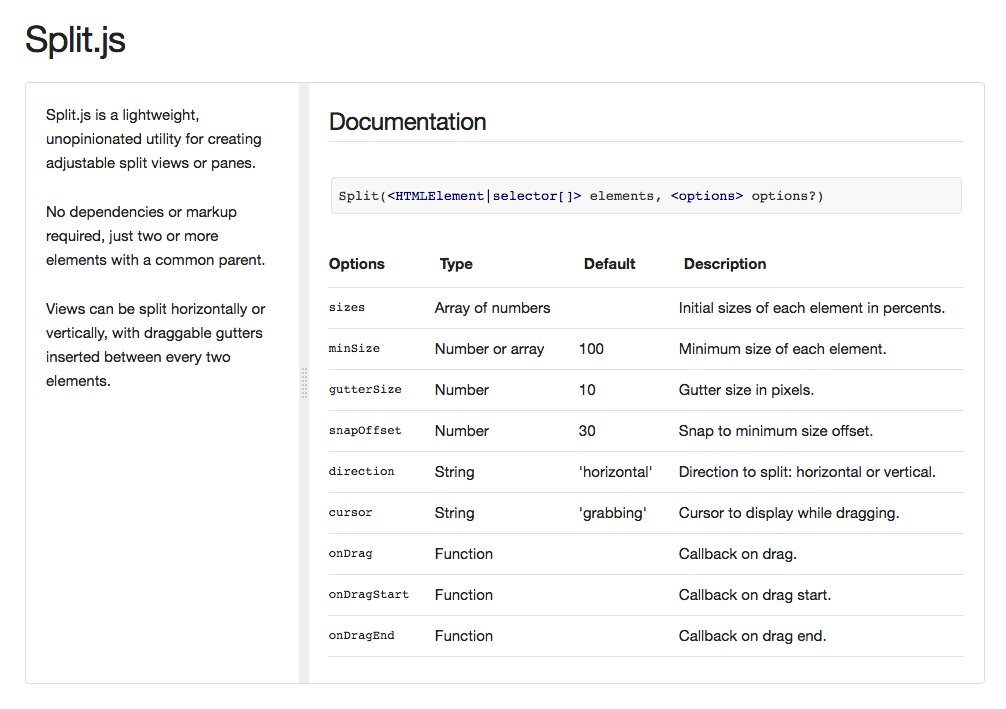The height and width of the screenshot is (709, 1006).
Task: Click the Number type in the gutterSize row
Action: 462,390
